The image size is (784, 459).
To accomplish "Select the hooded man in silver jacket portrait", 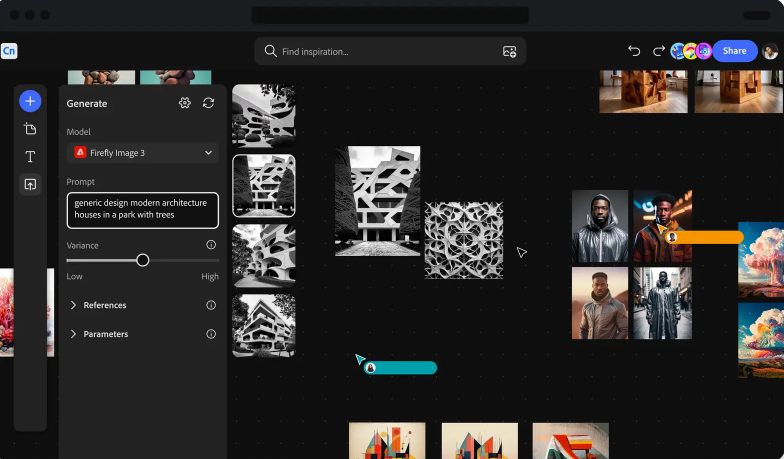I will (x=600, y=226).
